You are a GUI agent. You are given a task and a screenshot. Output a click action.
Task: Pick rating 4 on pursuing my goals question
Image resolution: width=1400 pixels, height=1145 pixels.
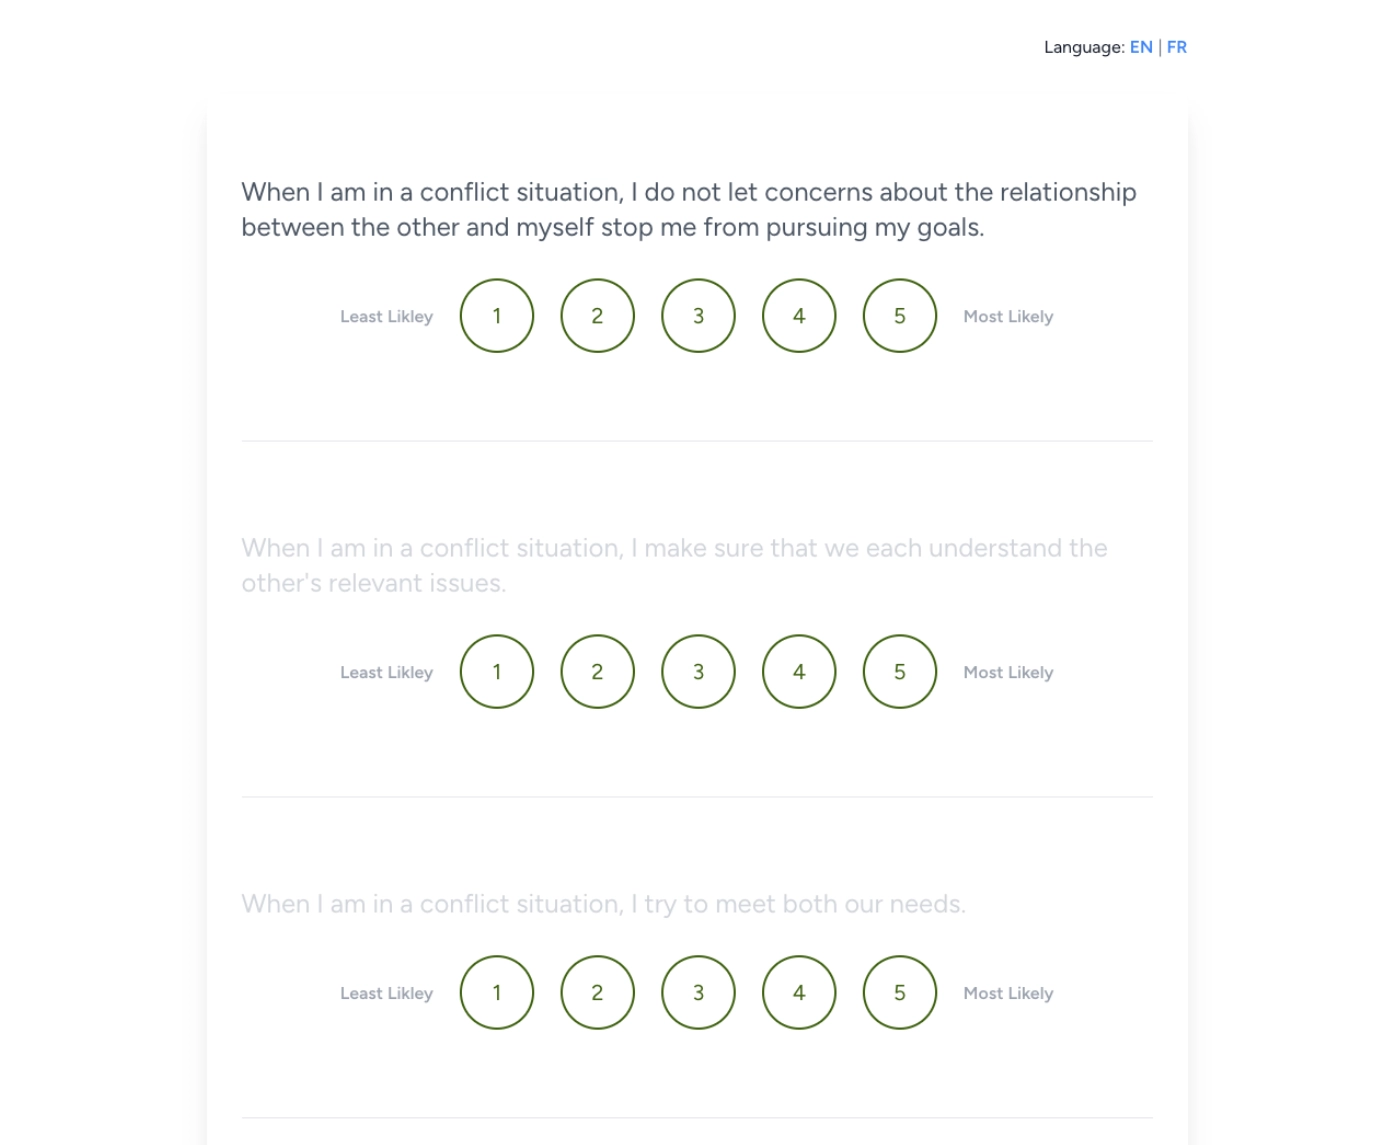[x=799, y=316]
